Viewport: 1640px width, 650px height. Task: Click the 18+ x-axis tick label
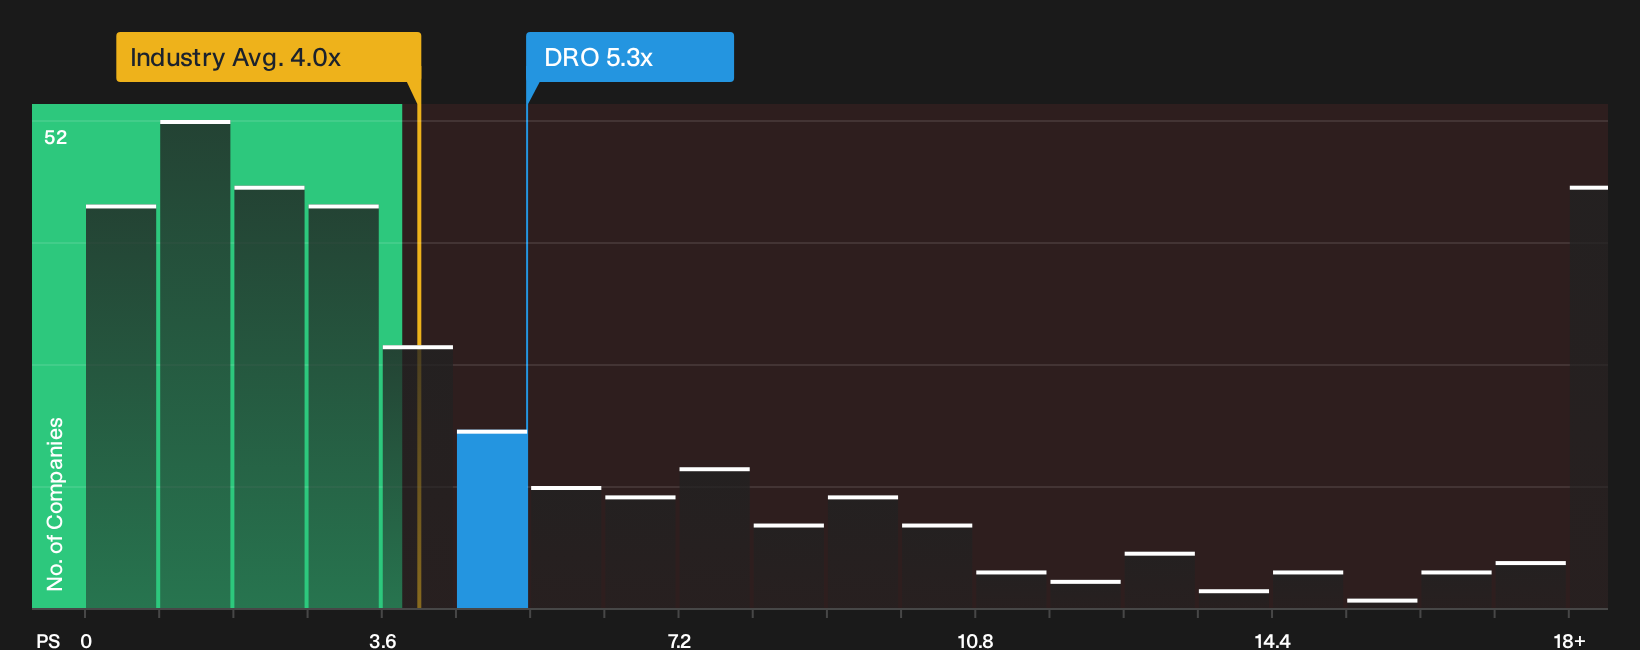[x=1569, y=641]
